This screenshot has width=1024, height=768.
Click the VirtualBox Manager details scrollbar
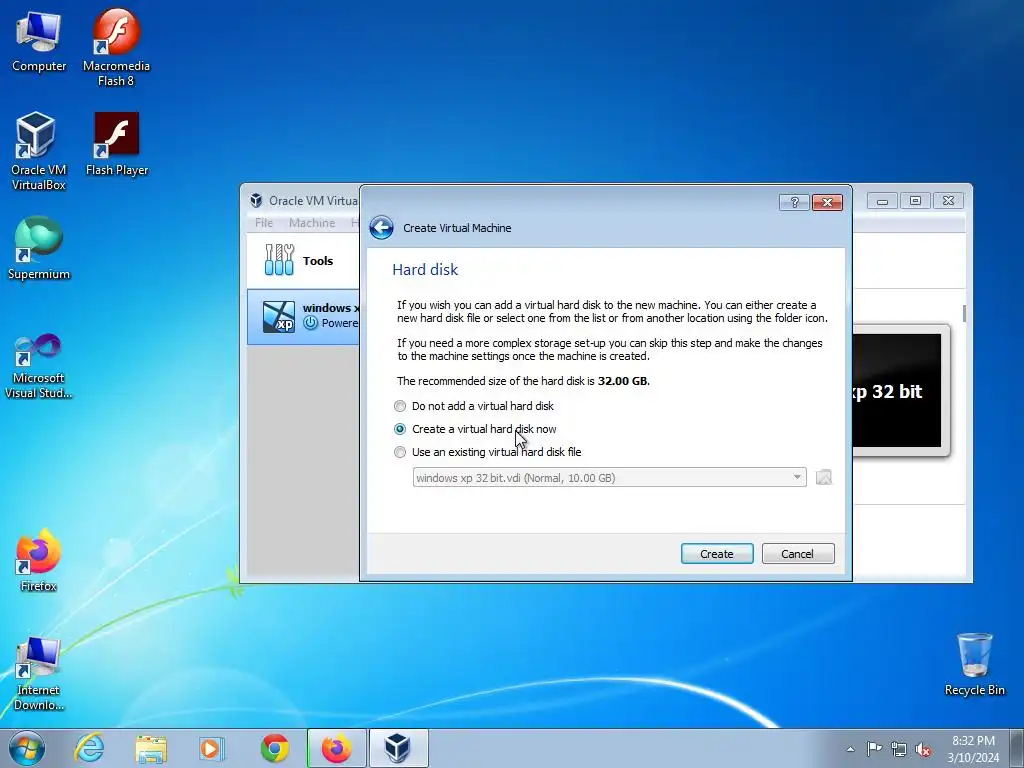964,313
